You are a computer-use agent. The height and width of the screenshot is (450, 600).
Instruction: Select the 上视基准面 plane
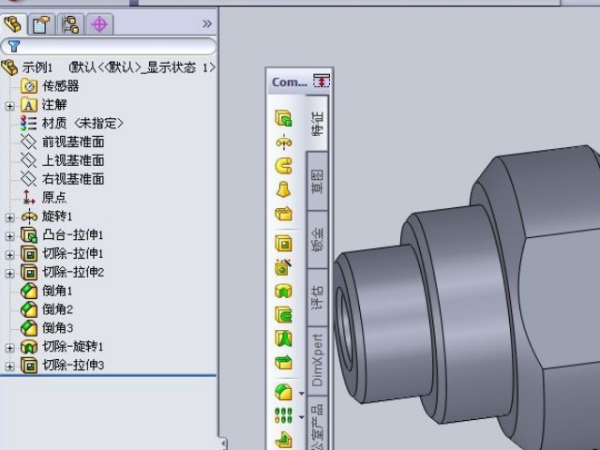click(73, 160)
